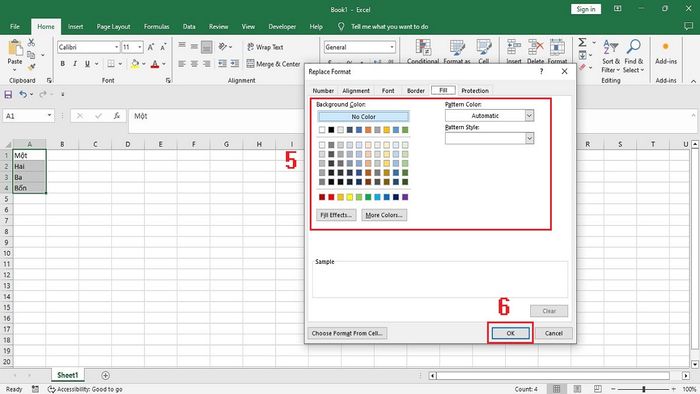
Task: Open the General number format dropdown
Action: coord(392,47)
